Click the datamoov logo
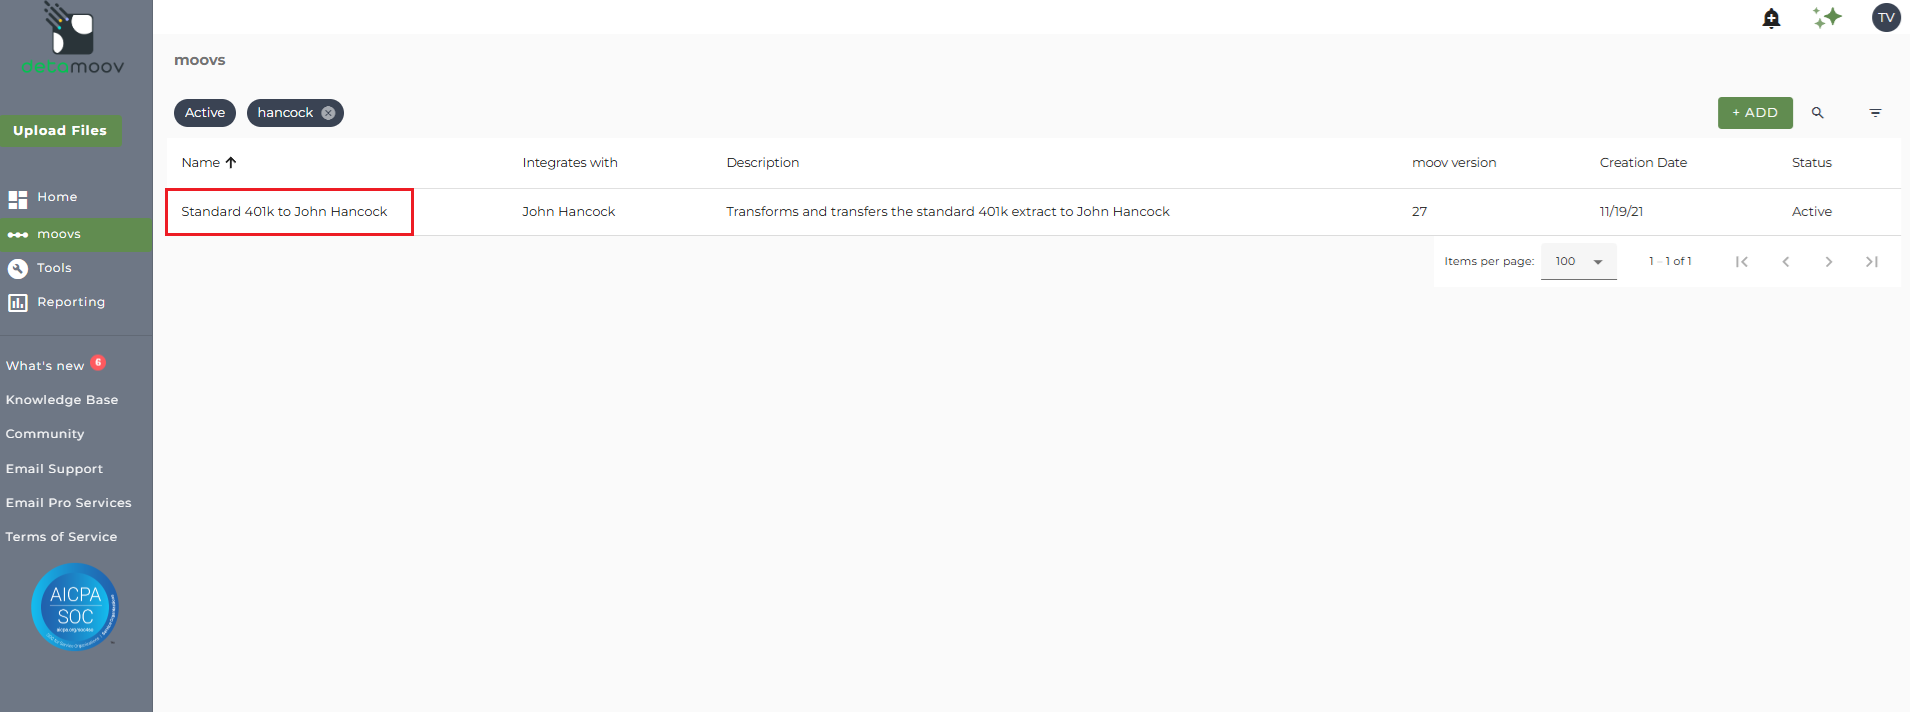This screenshot has height=712, width=1910. (73, 40)
